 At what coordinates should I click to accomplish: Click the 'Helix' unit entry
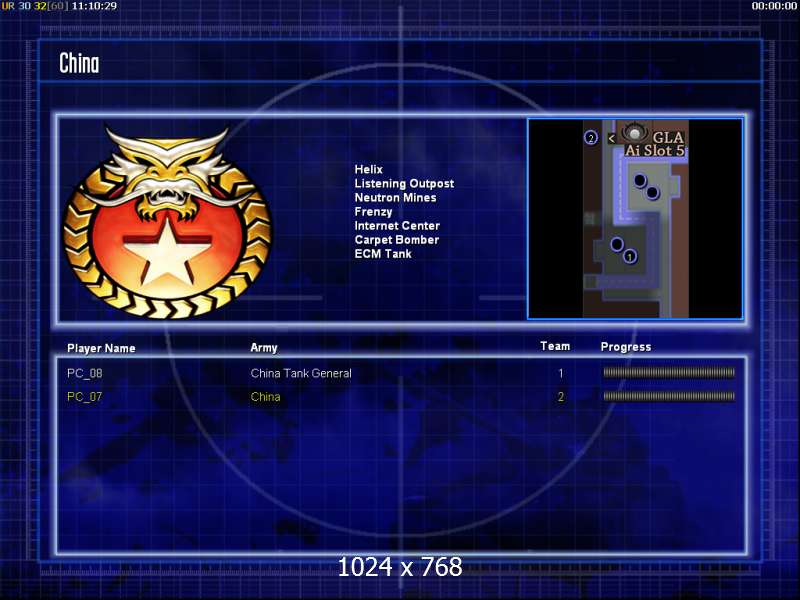pyautogui.click(x=368, y=169)
